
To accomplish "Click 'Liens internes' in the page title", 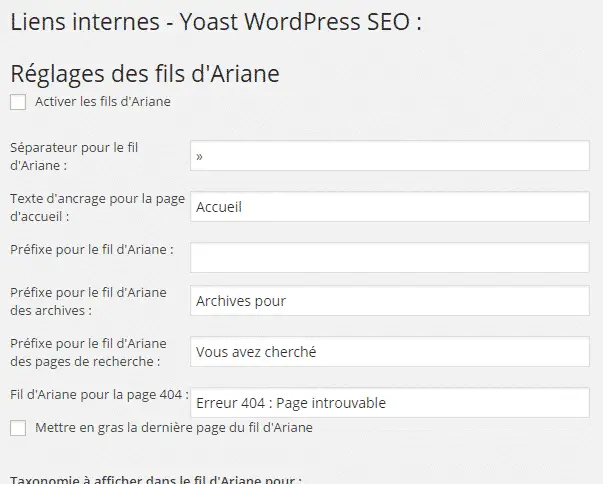I will pos(85,22).
